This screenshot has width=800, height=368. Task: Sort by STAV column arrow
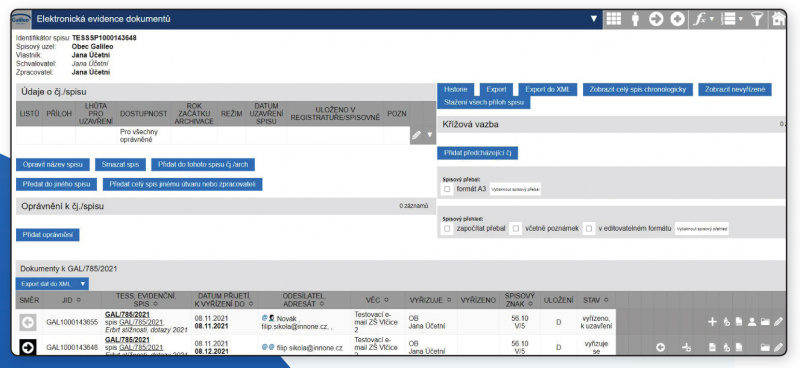[x=606, y=300]
